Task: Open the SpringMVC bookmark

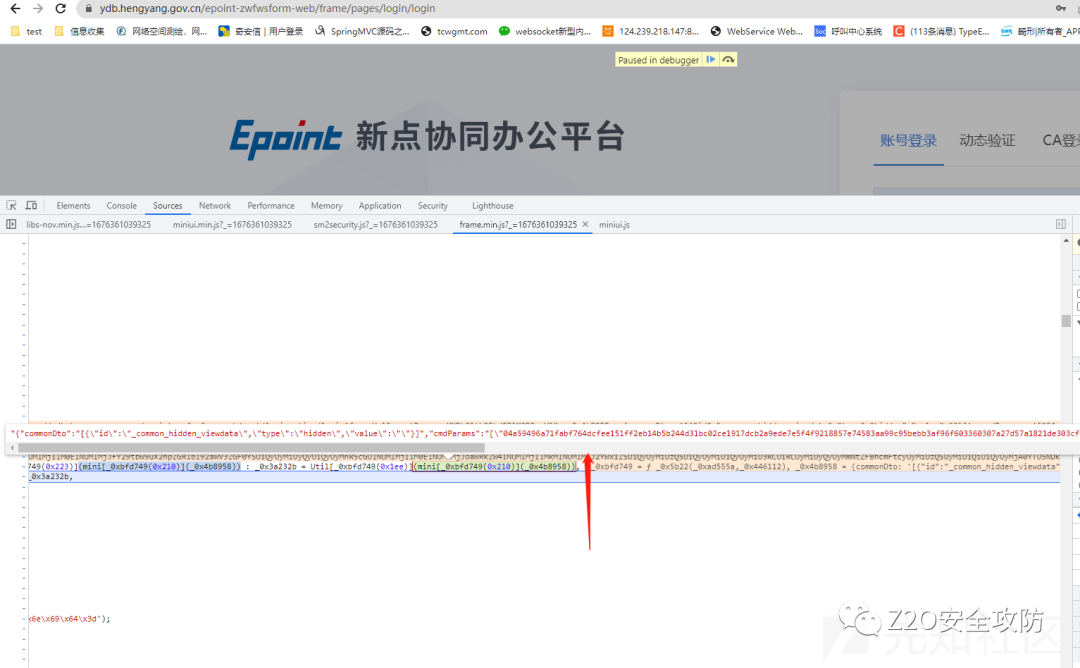Action: [362, 31]
